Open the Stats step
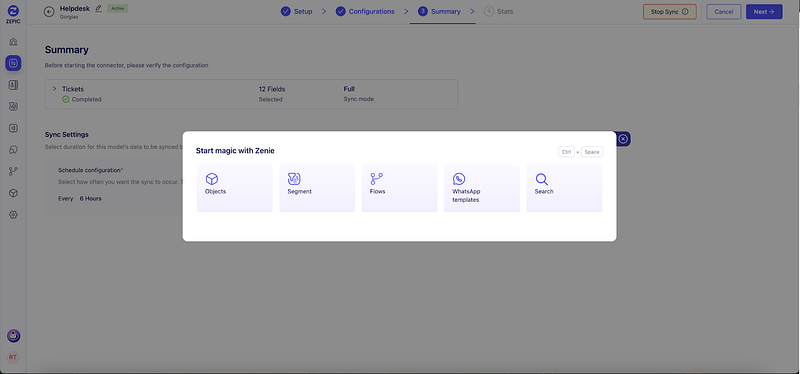The image size is (800, 374). pyautogui.click(x=498, y=11)
